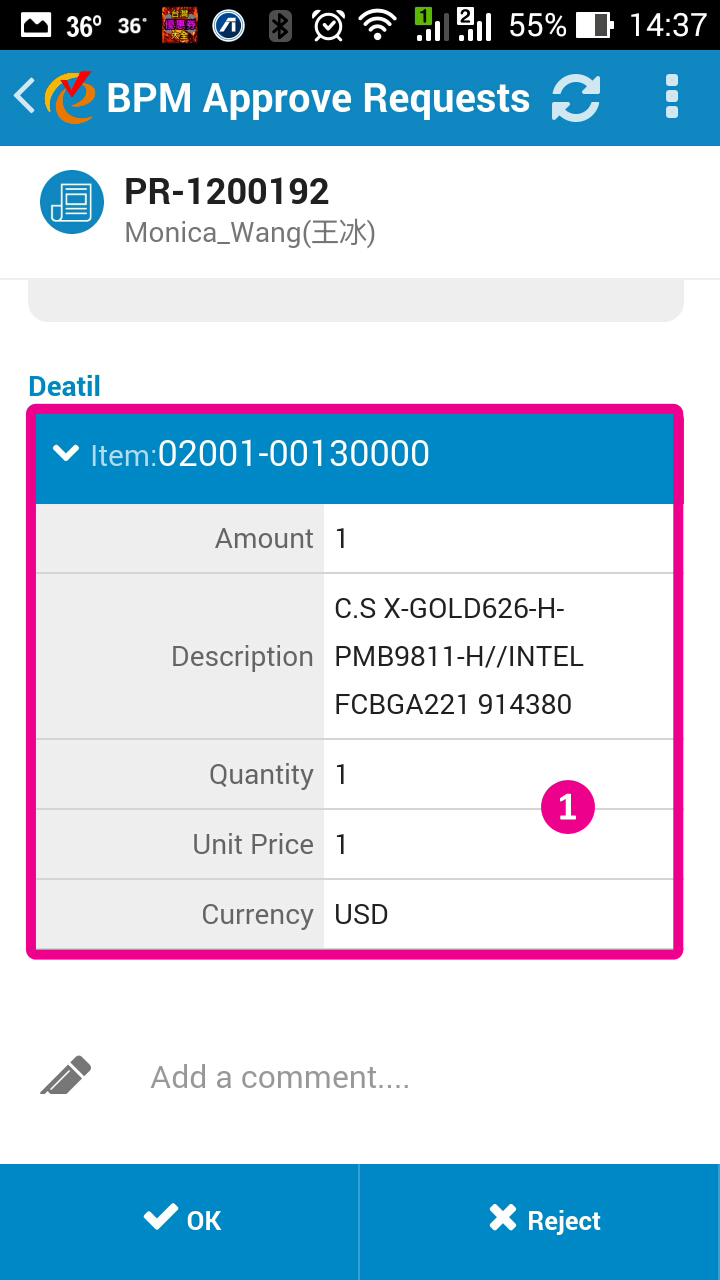Tap the Wi-Fi status bar icon

pos(378,25)
